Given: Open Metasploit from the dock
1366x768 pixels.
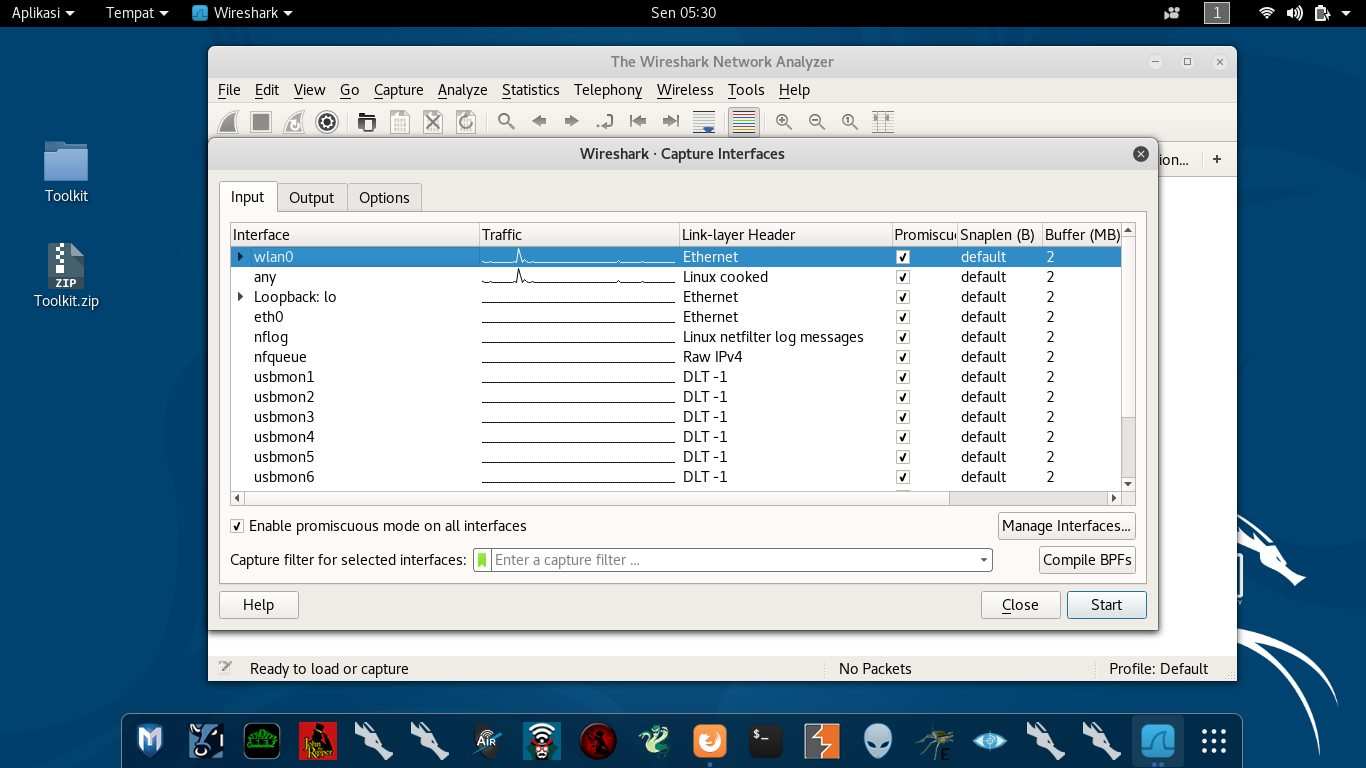Looking at the screenshot, I should (x=150, y=740).
